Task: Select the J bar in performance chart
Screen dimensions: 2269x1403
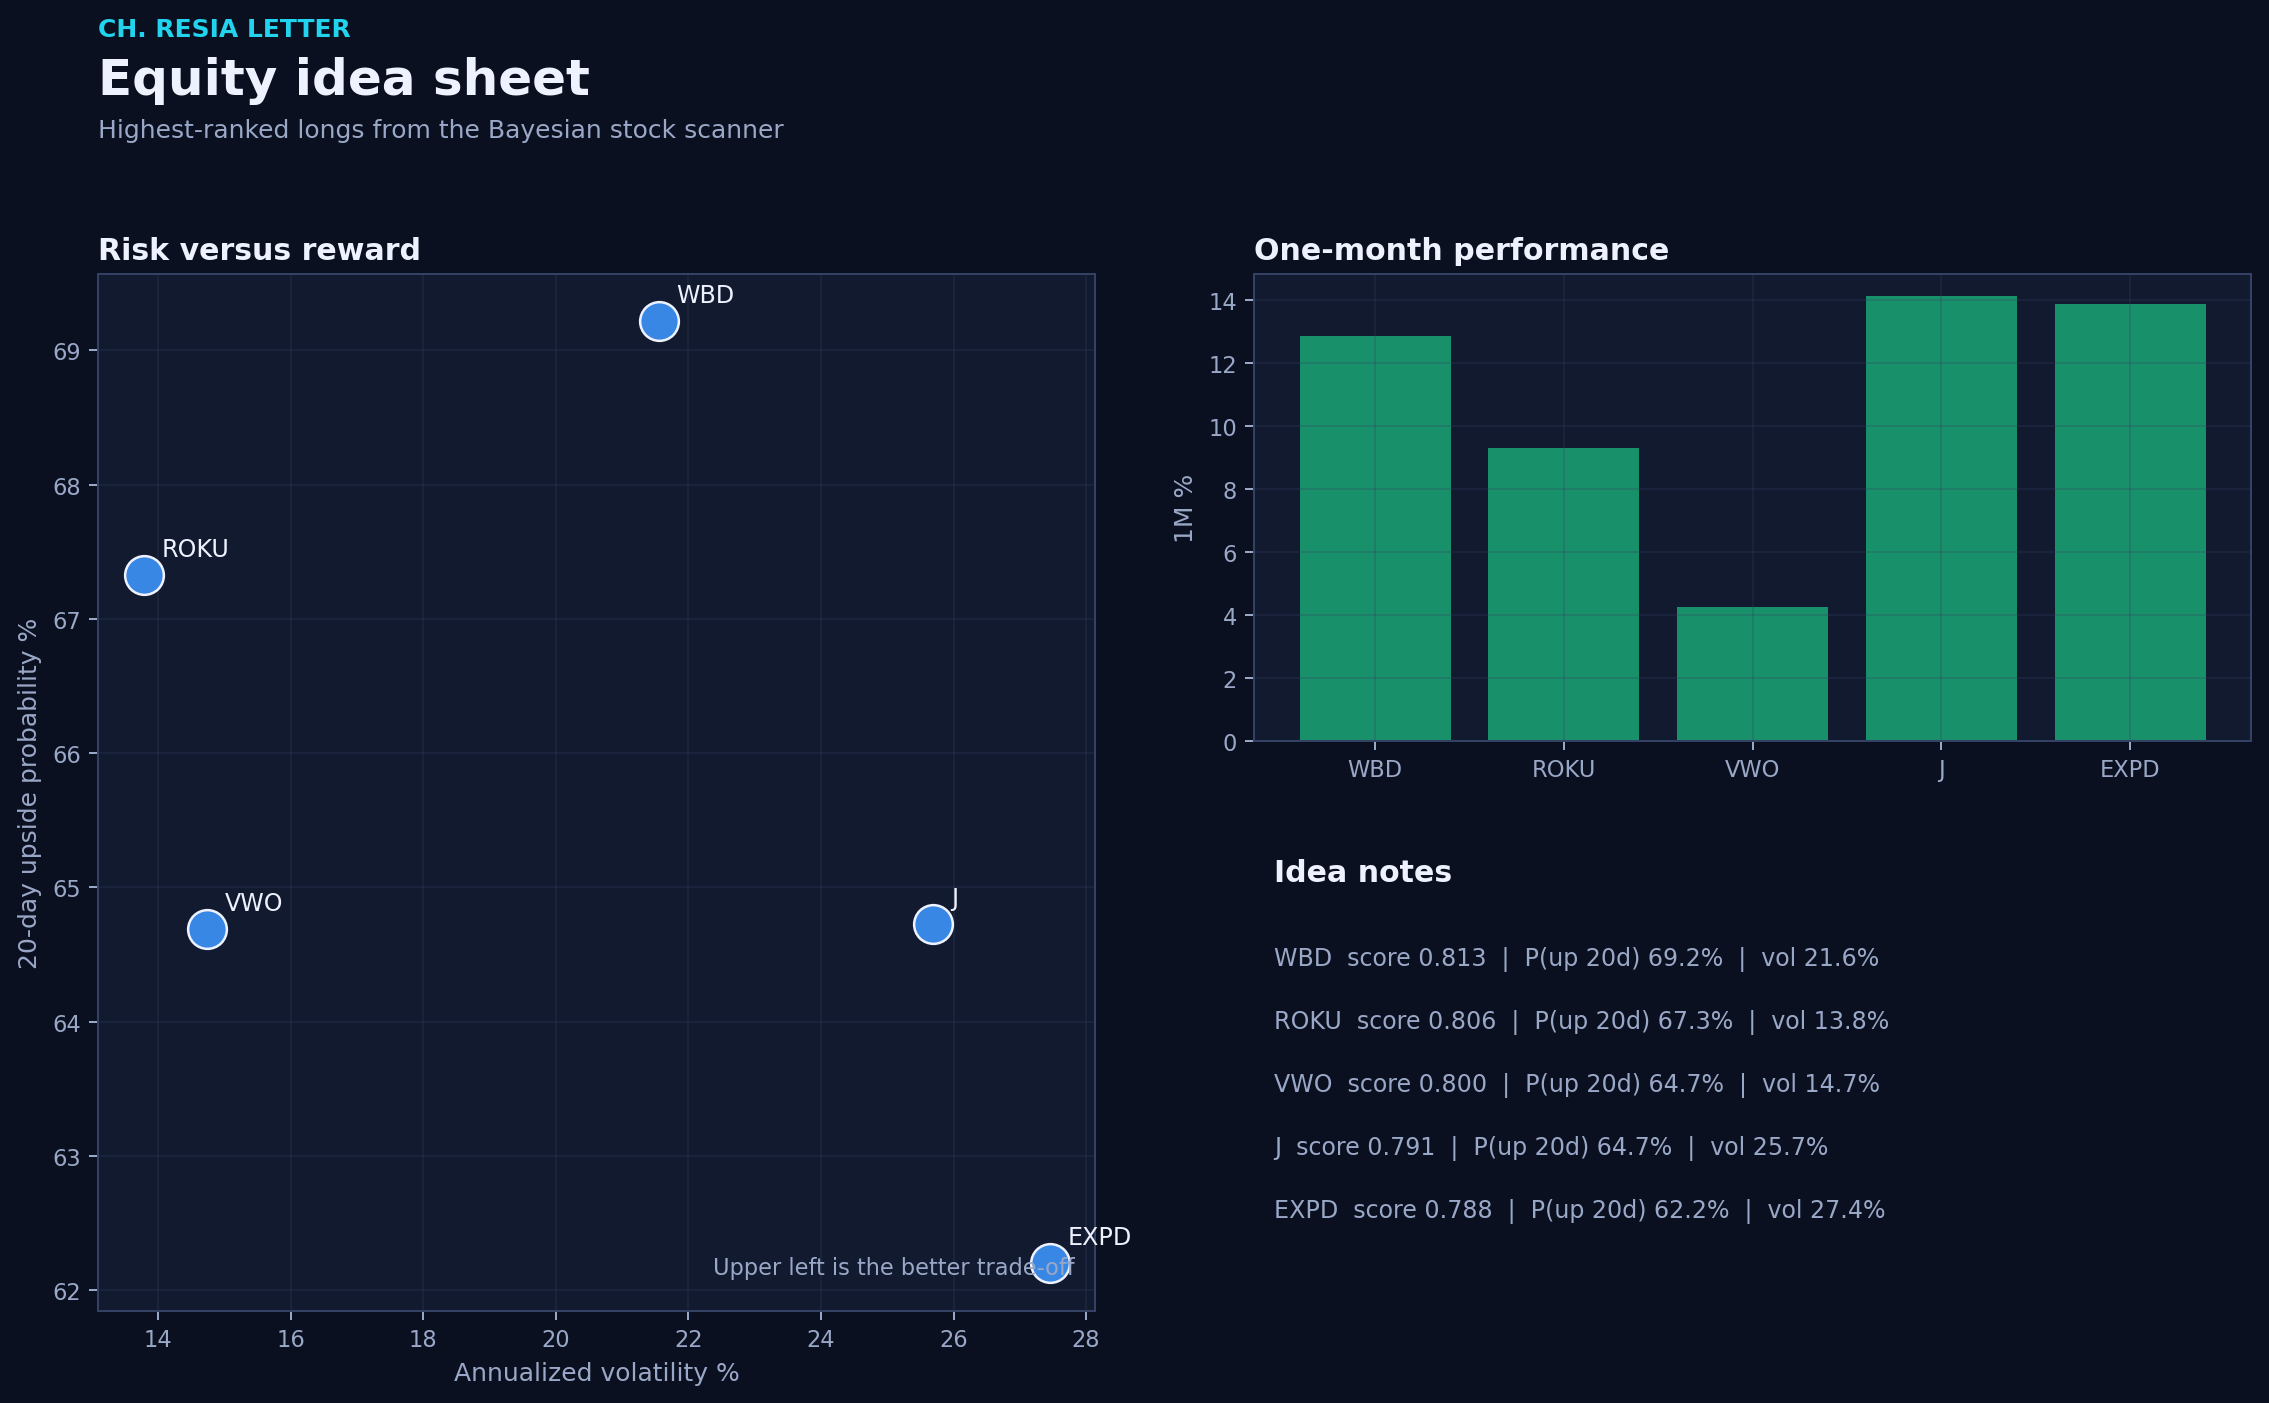Action: click(1941, 519)
